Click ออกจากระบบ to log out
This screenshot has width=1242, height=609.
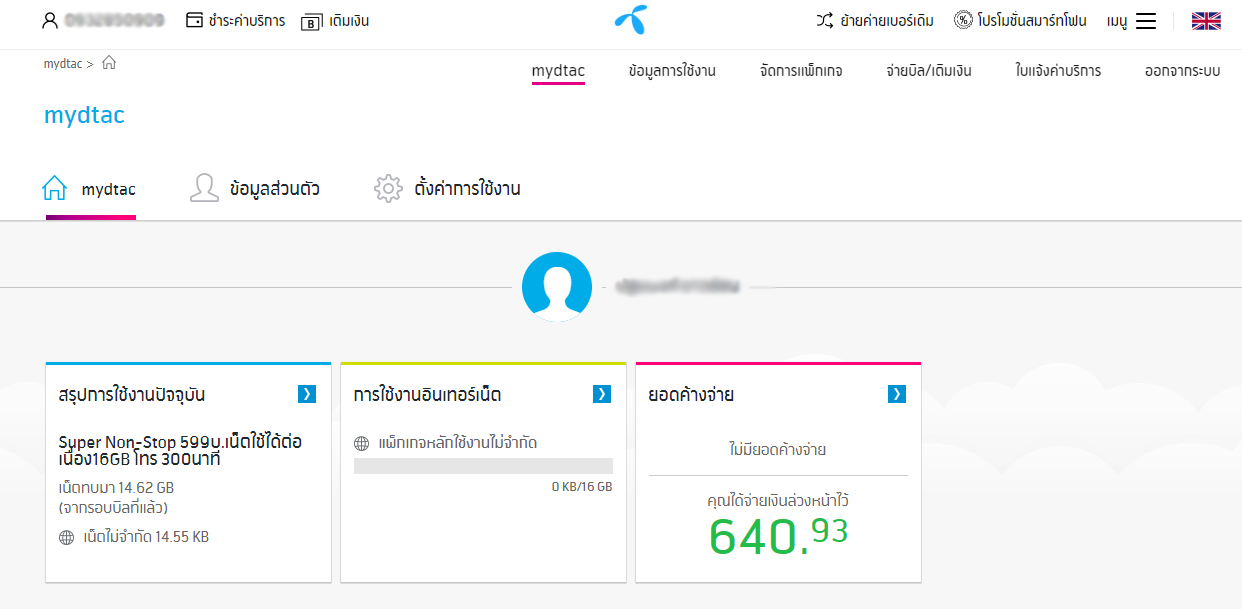(x=1182, y=71)
